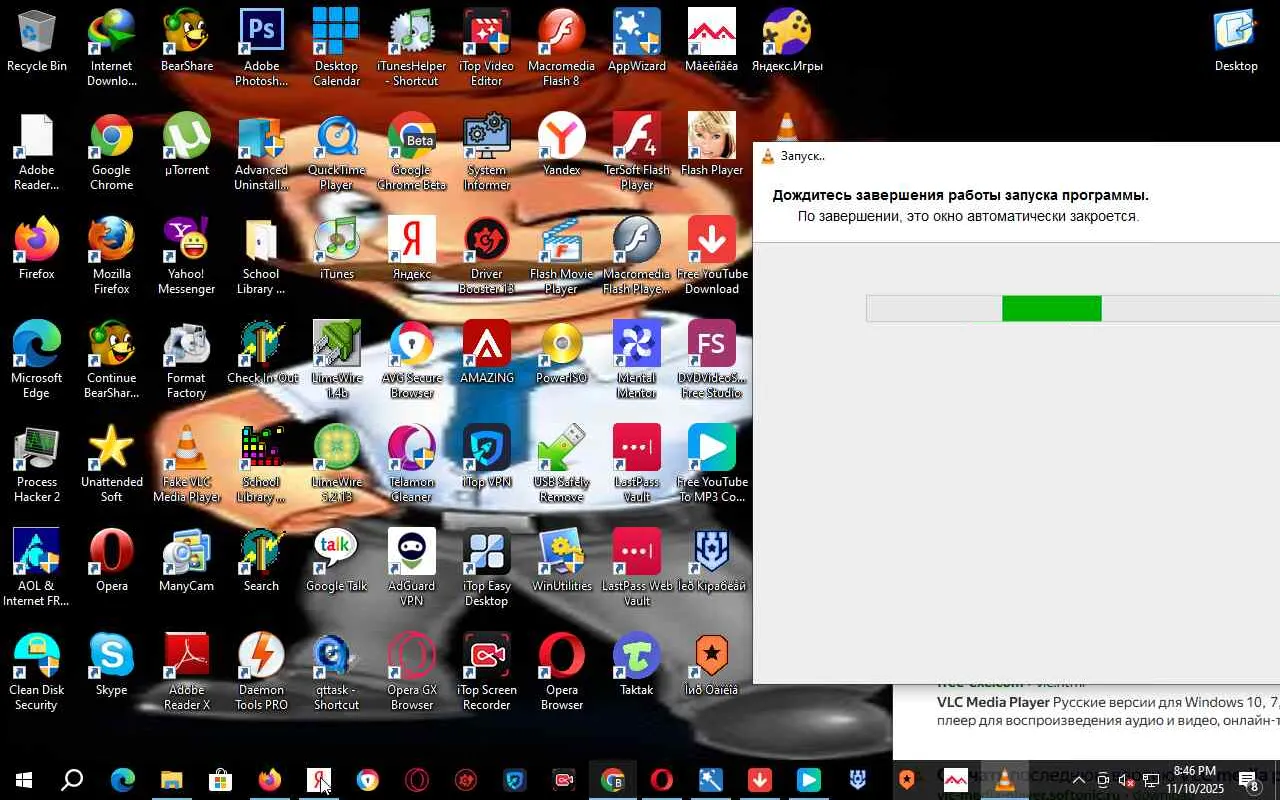Select Telamon Cleaner desktop icon
The height and width of the screenshot is (800, 1280).
tap(412, 464)
